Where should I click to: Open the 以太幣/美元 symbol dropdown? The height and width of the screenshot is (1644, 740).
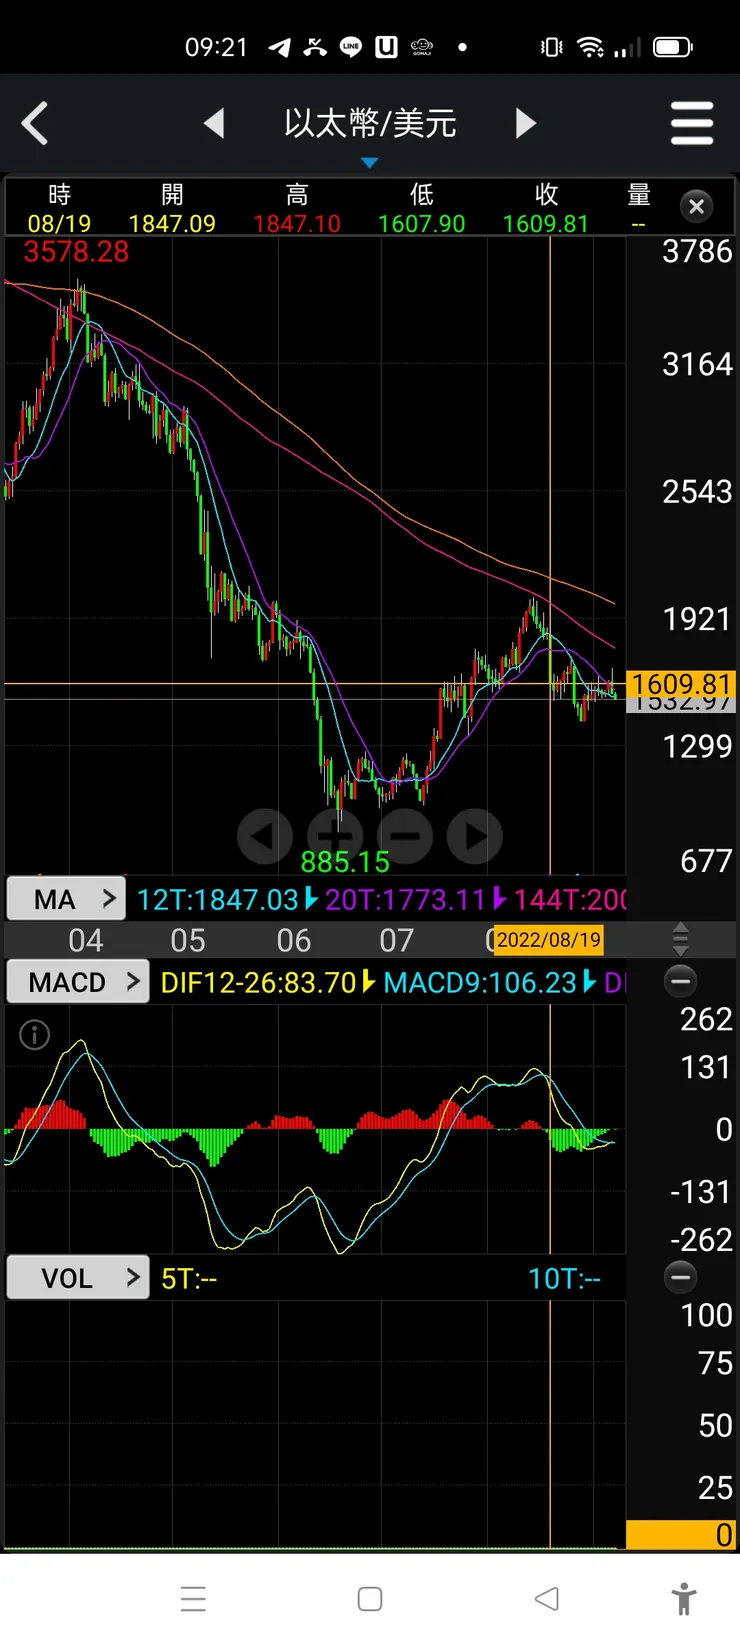click(370, 124)
